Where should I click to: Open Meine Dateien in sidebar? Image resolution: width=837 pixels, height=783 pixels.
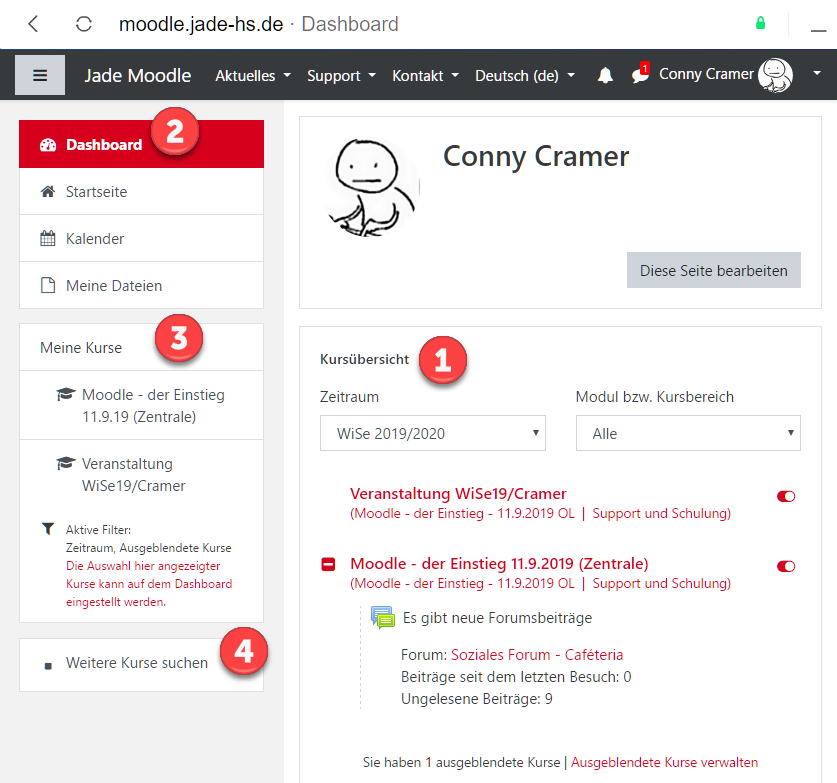tap(141, 286)
